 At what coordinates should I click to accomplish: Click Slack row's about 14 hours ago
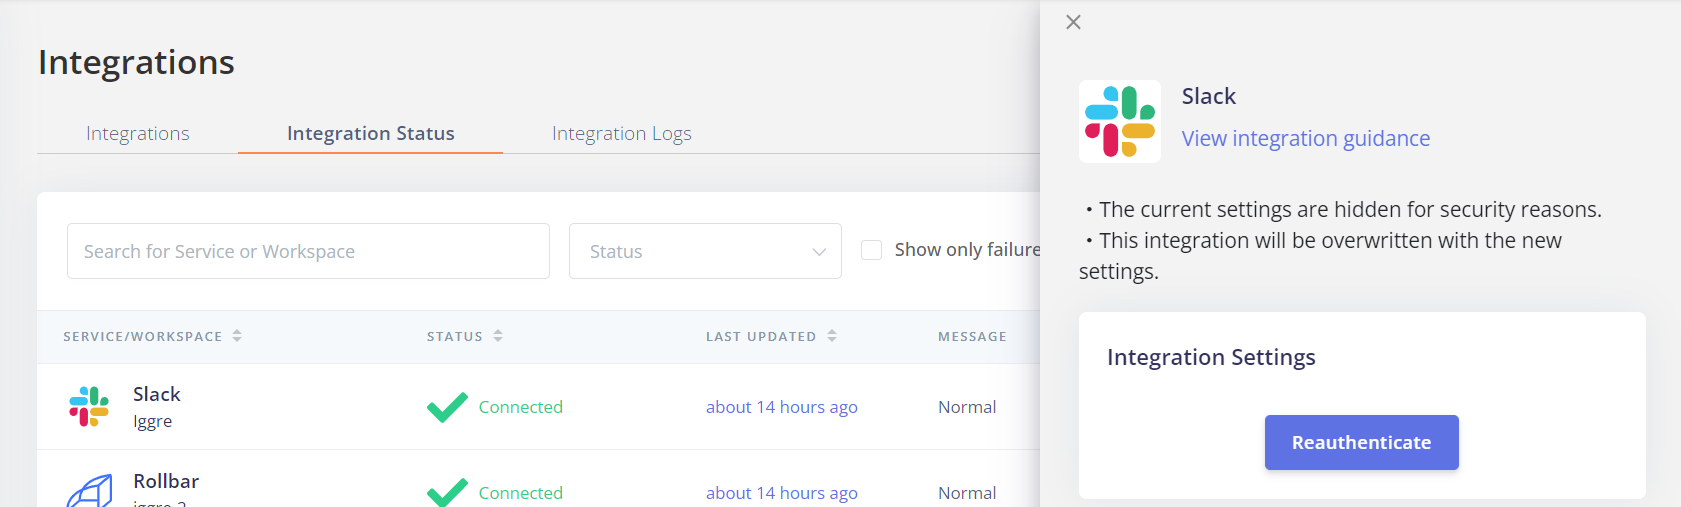click(x=782, y=407)
